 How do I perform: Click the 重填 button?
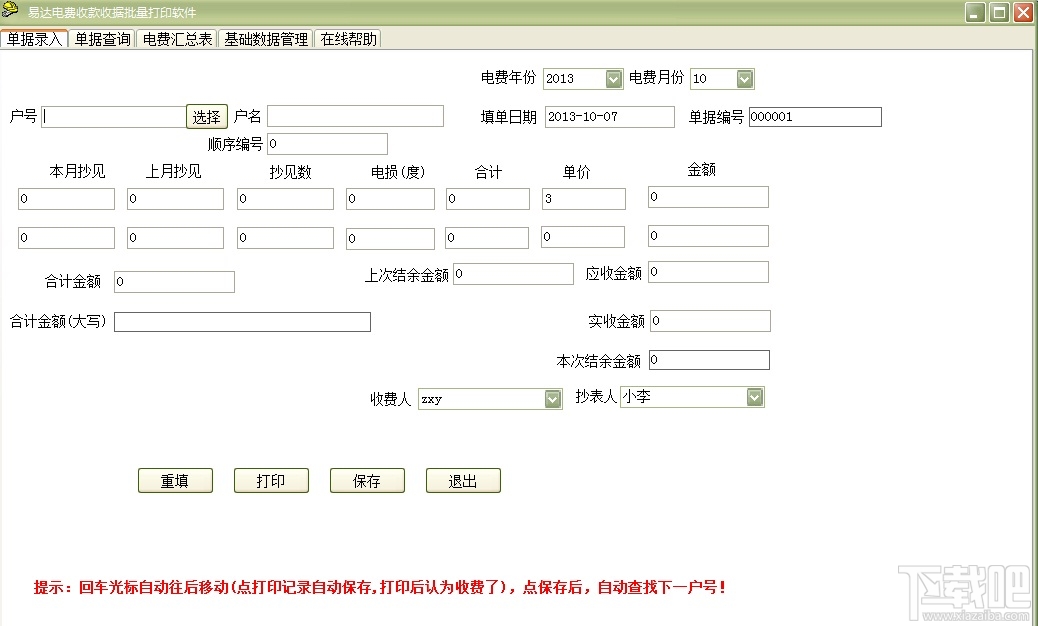click(175, 481)
